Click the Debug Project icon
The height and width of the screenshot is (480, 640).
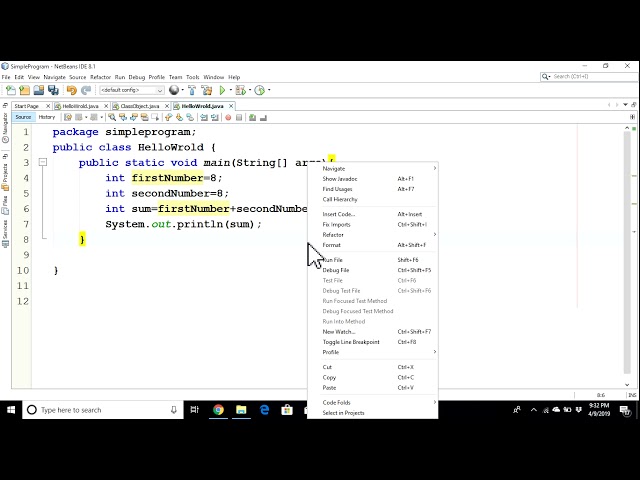(240, 90)
